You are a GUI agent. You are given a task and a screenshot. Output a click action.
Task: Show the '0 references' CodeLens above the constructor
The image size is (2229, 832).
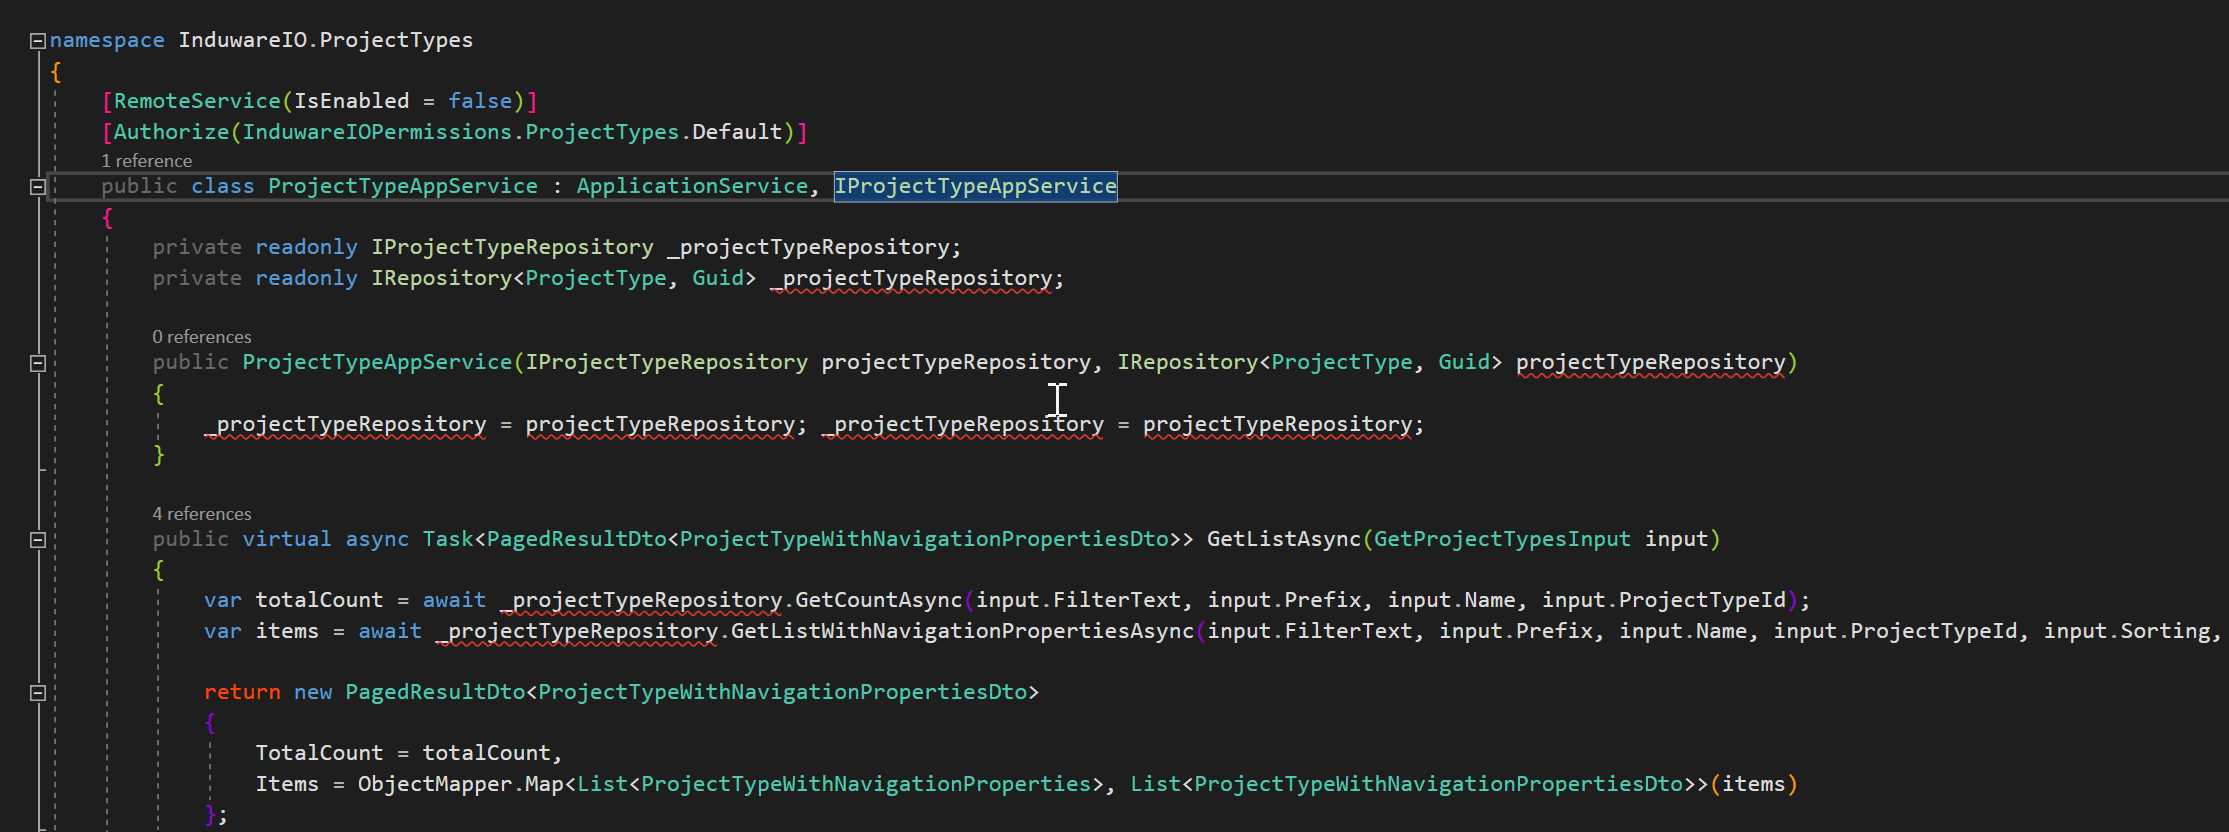click(x=201, y=337)
